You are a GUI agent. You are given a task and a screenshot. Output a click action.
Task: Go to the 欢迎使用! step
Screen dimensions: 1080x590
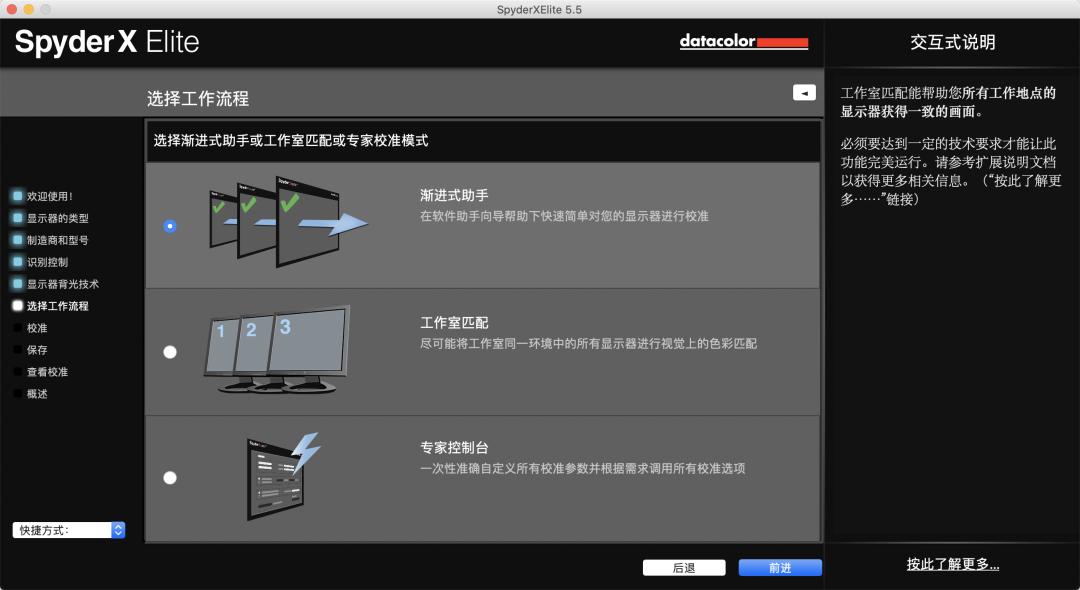(x=50, y=196)
